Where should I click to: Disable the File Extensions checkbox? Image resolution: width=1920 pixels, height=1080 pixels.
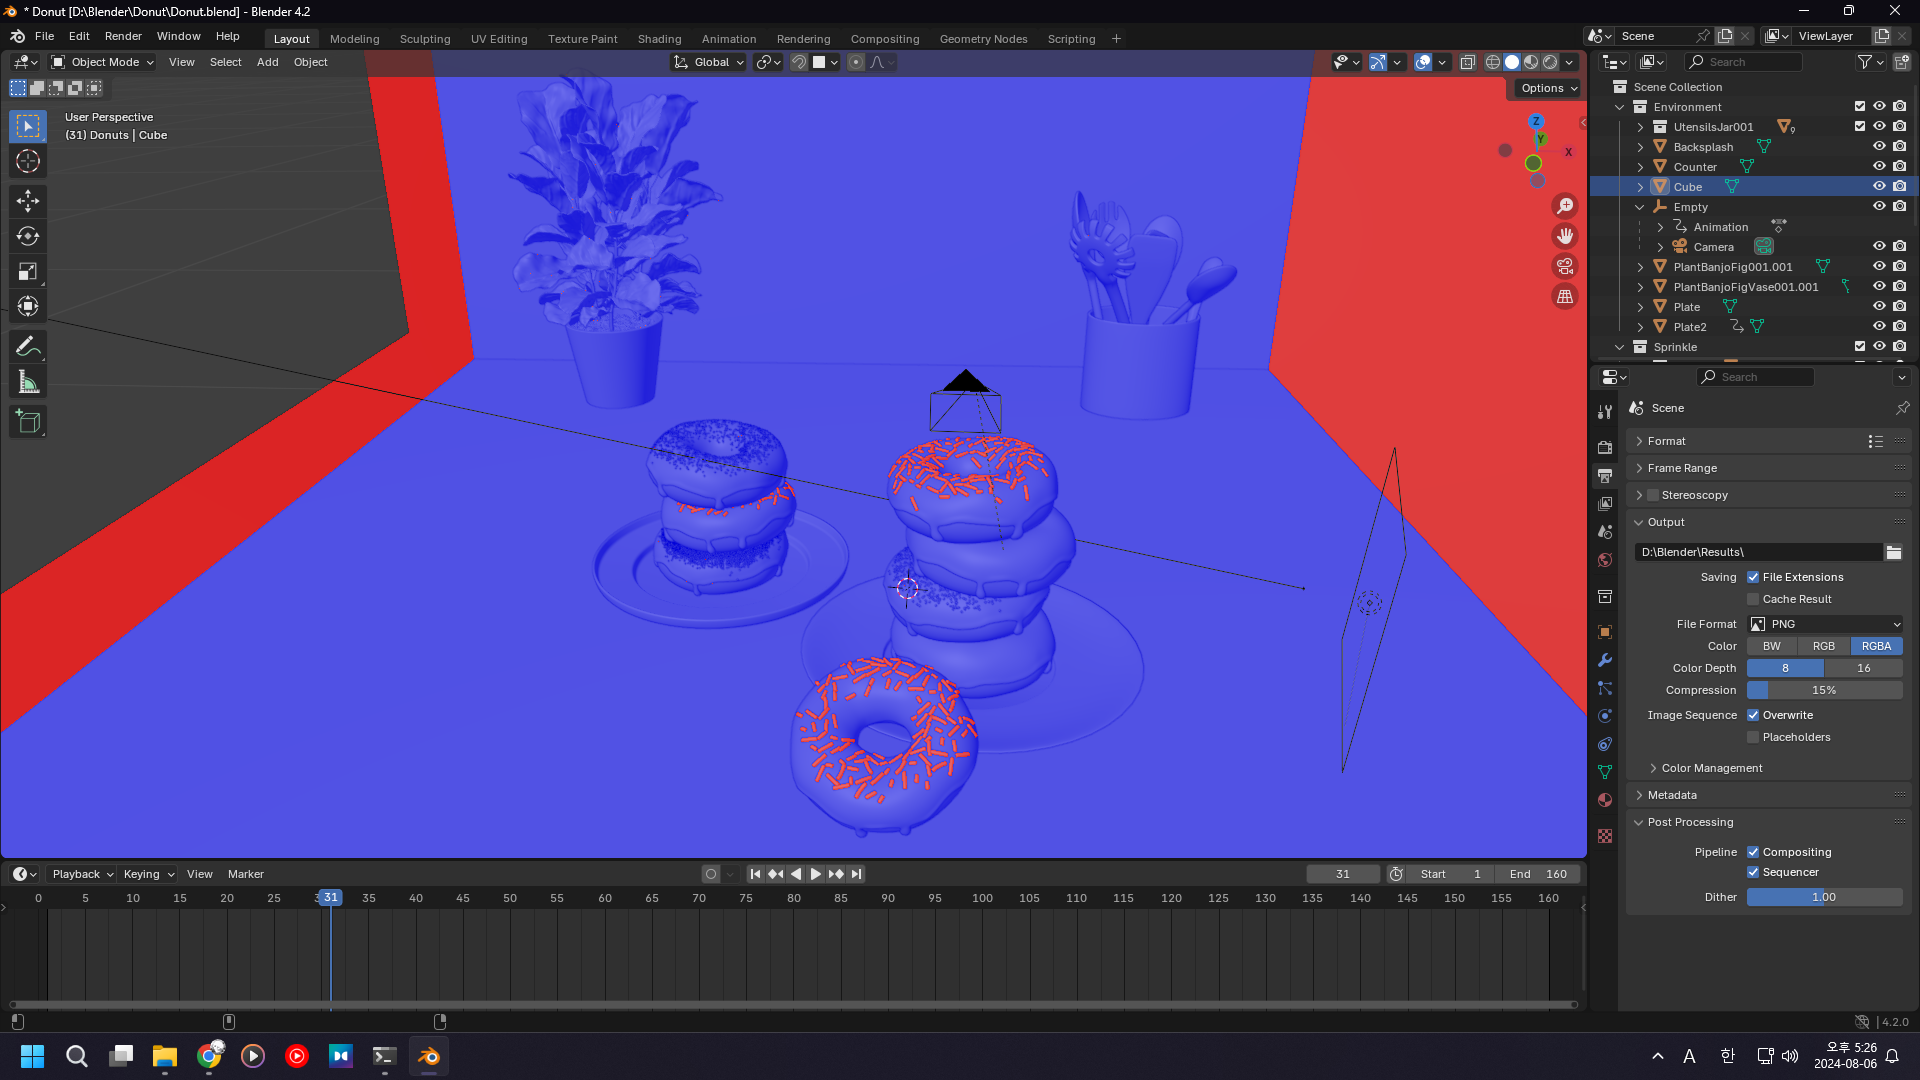[1753, 577]
